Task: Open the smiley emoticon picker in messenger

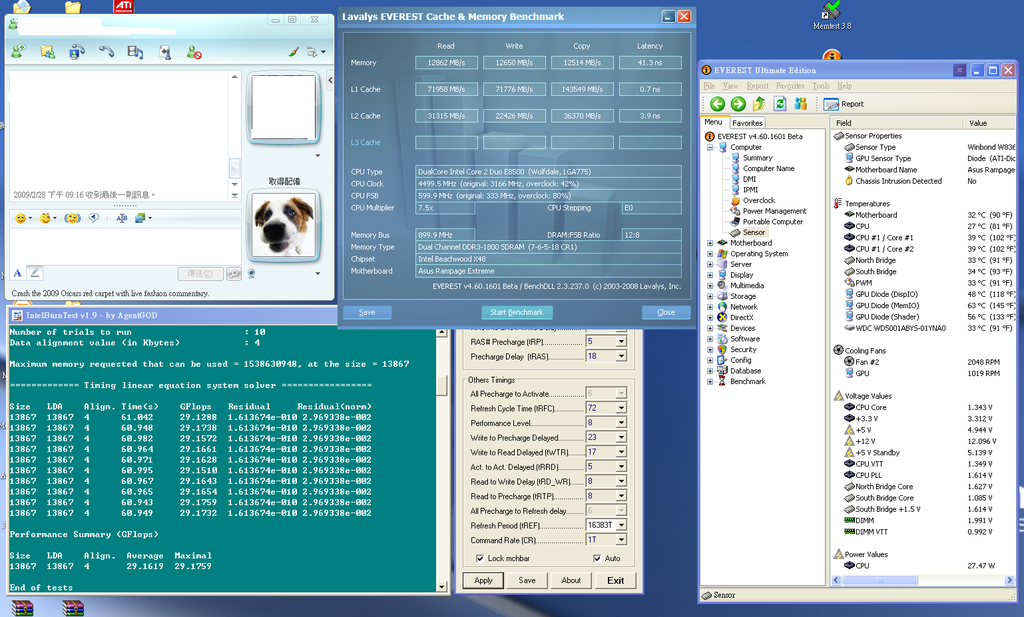Action: click(23, 218)
